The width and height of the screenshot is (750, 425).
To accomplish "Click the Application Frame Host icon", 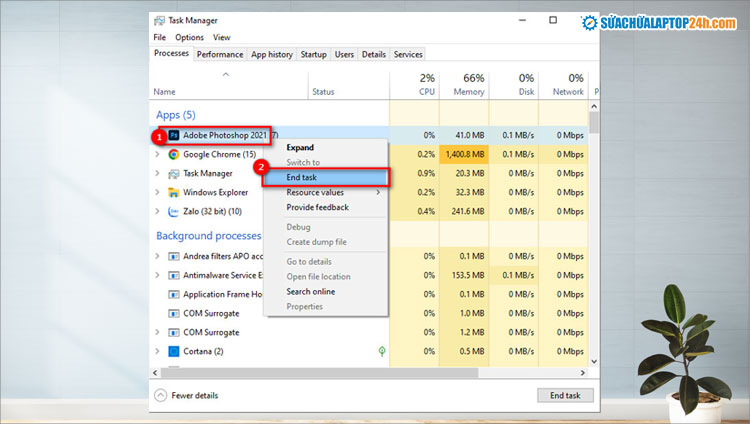I will [x=174, y=294].
